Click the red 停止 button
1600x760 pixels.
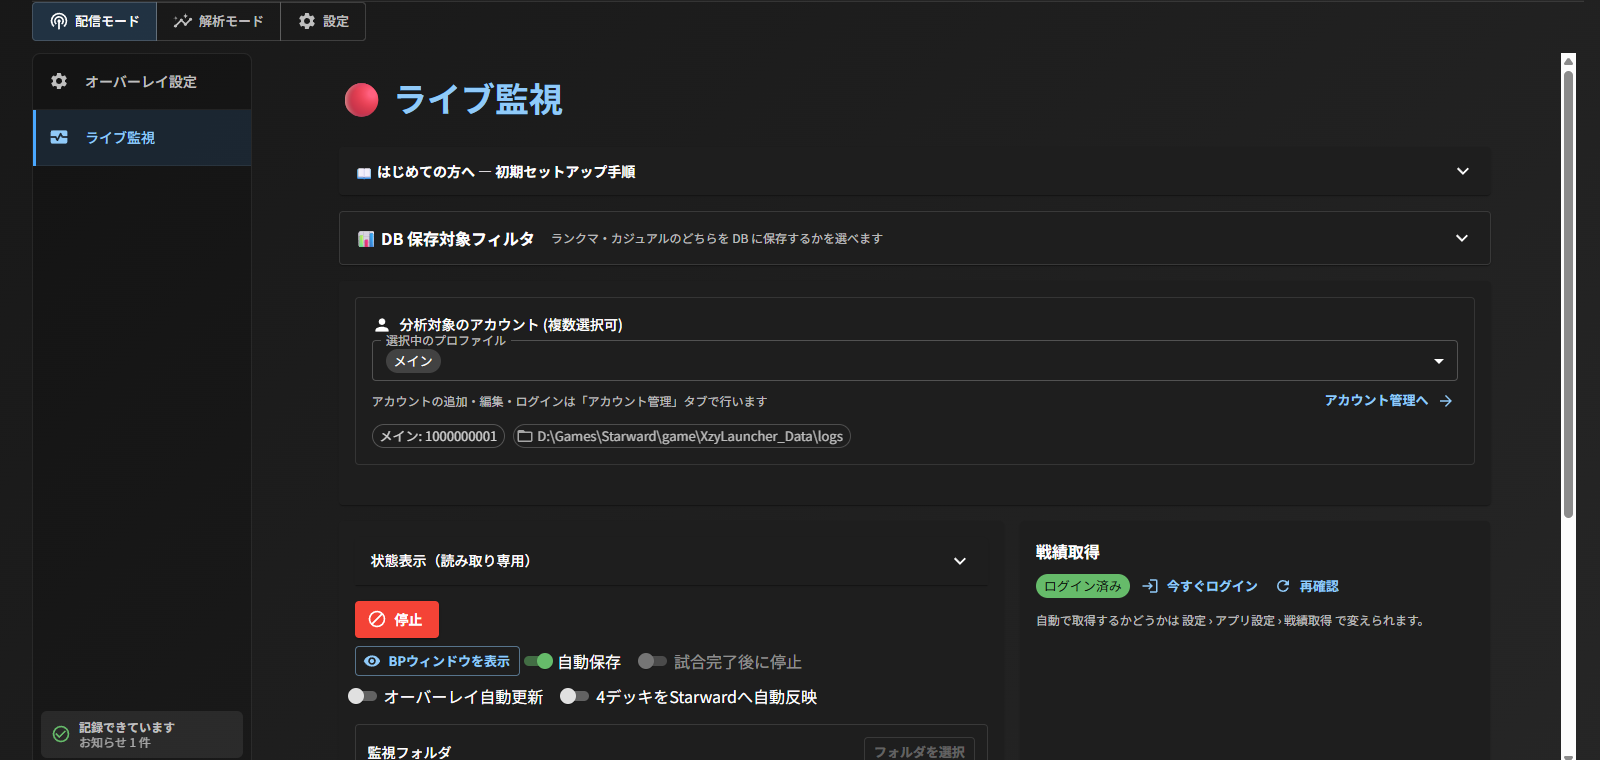coord(397,619)
